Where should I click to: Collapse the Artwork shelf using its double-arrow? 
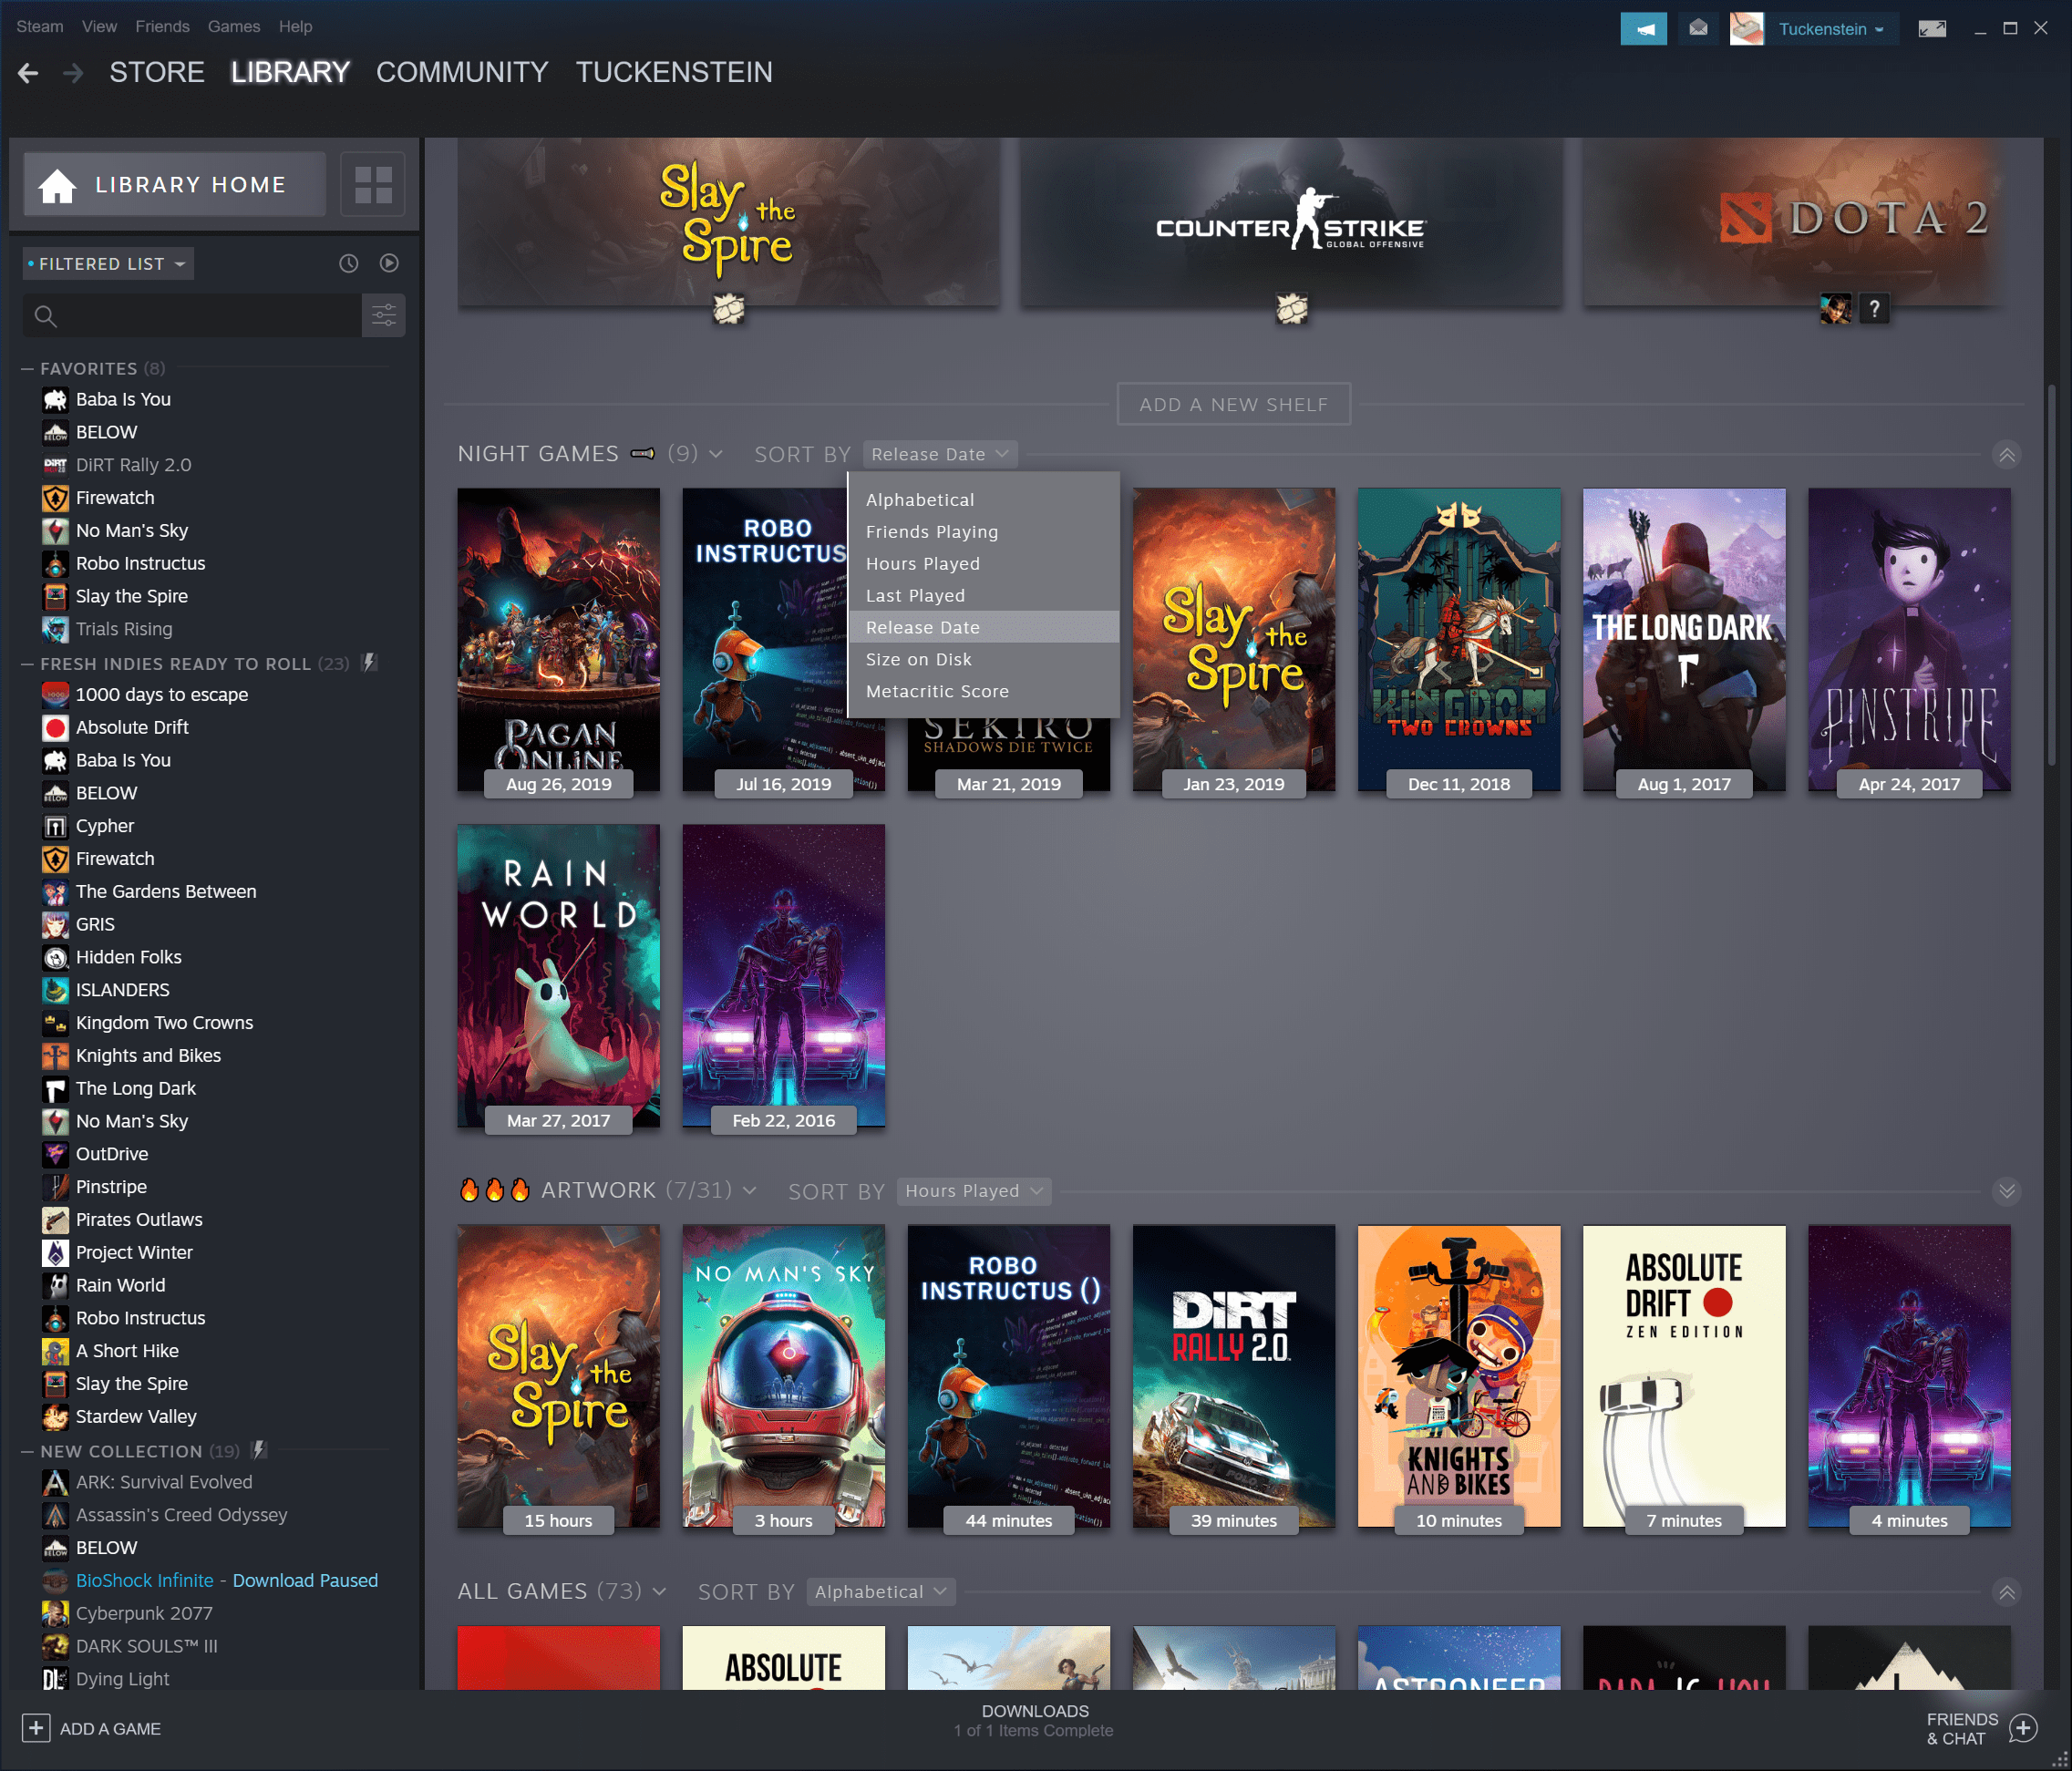pyautogui.click(x=2008, y=1192)
